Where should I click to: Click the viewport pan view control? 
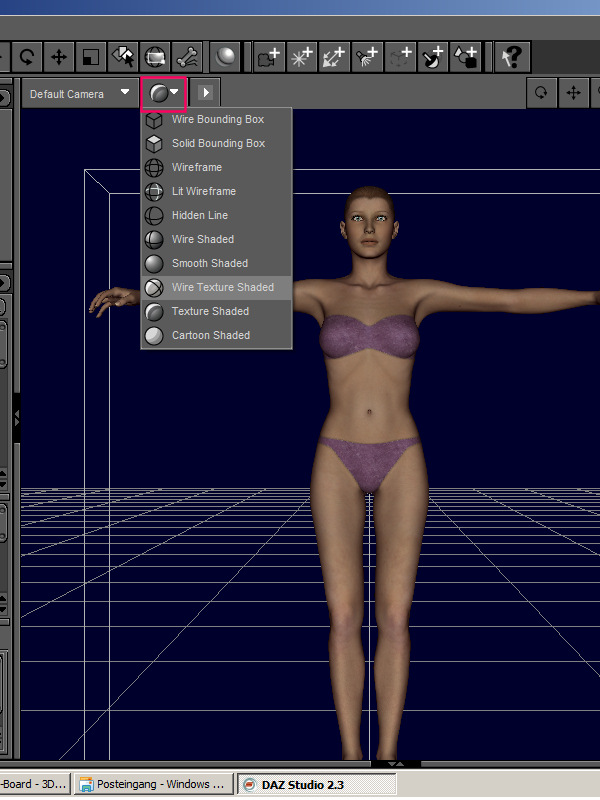coord(574,93)
